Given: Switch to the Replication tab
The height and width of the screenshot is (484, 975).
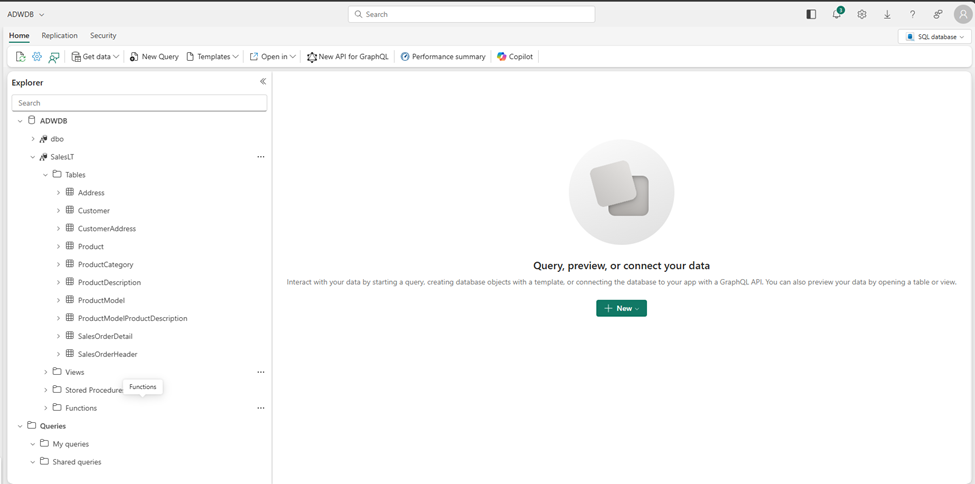Looking at the screenshot, I should (59, 36).
